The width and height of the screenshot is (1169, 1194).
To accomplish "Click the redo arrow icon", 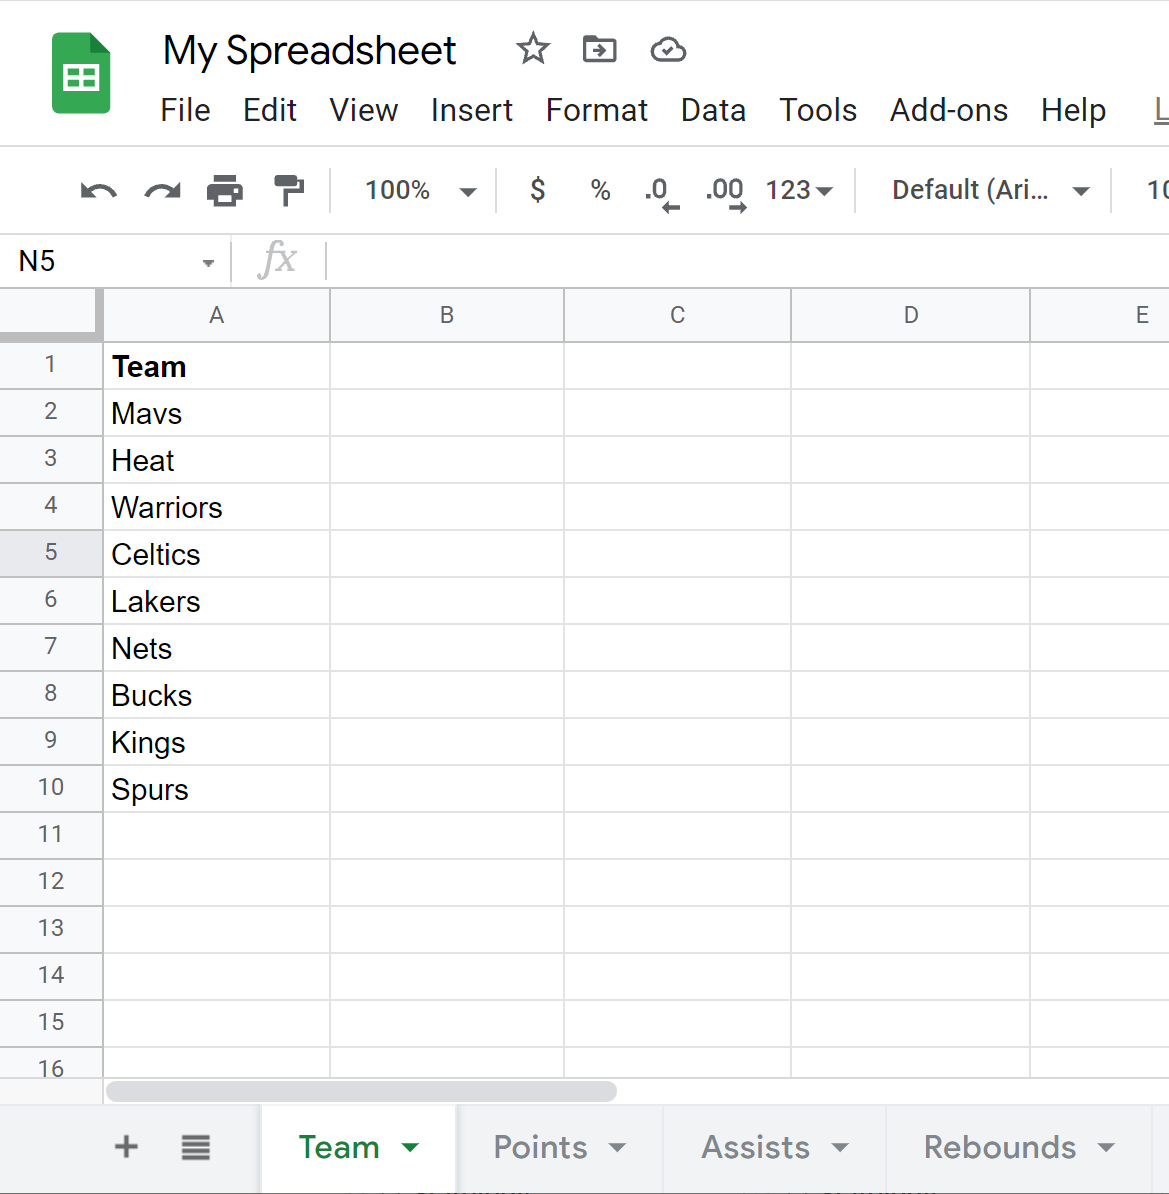I will [x=162, y=190].
